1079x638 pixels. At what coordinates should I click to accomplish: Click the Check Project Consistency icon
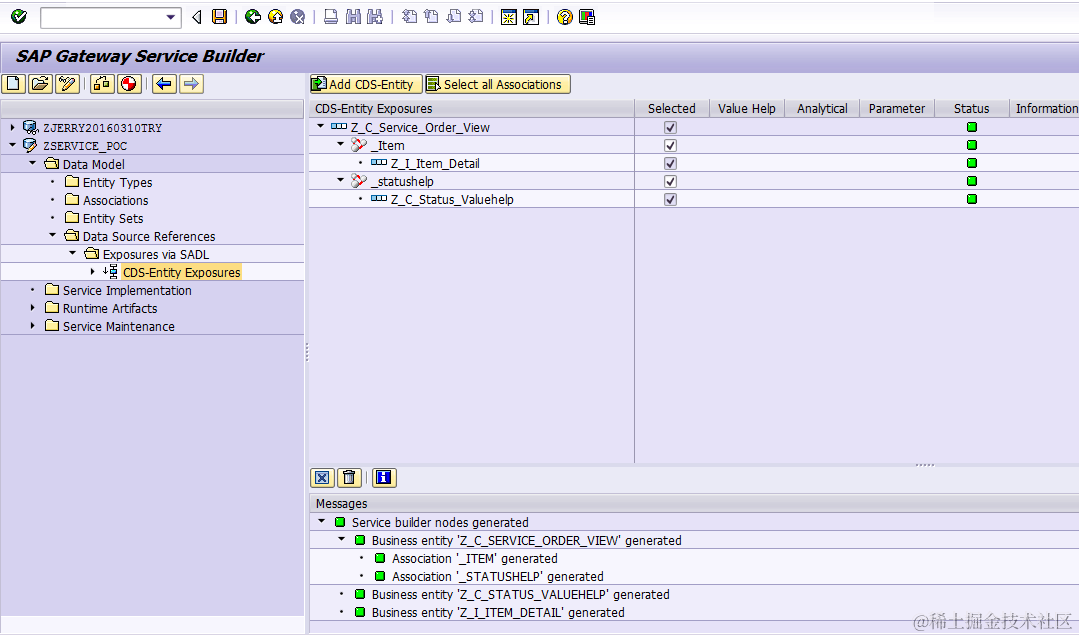[x=102, y=84]
